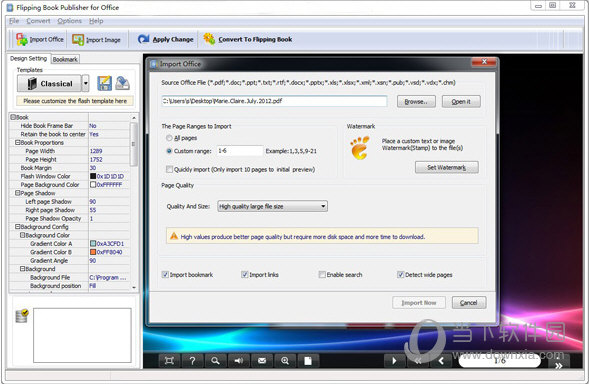This screenshot has width=589, height=384.
Task: Switch to the Design Setting tab
Action: point(29,59)
